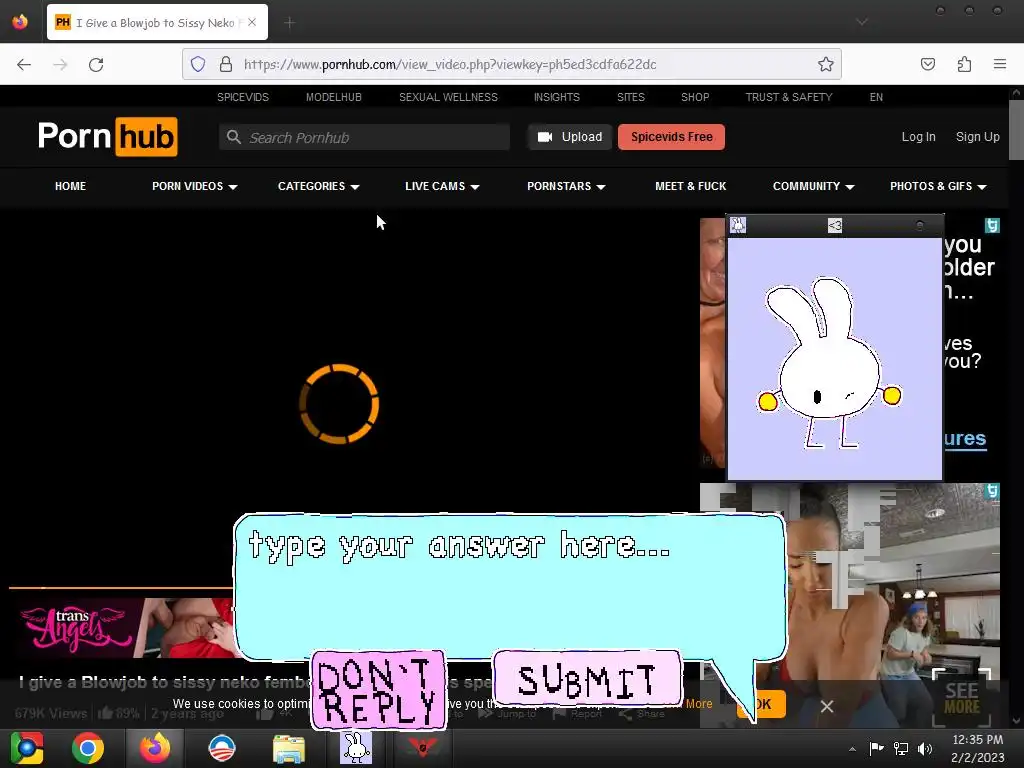Click the browser forward arrow

60,64
